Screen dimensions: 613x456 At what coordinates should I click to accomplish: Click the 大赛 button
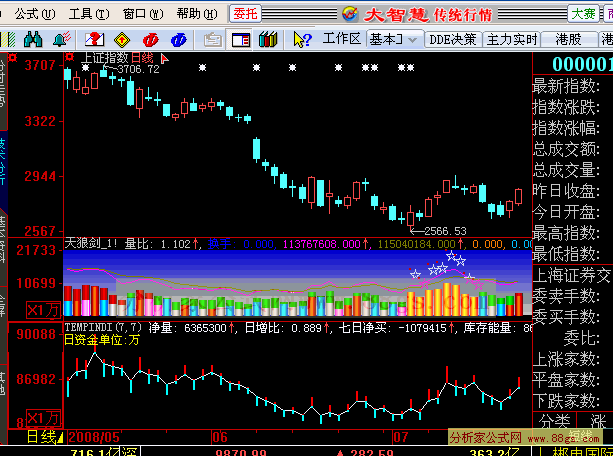[583, 14]
